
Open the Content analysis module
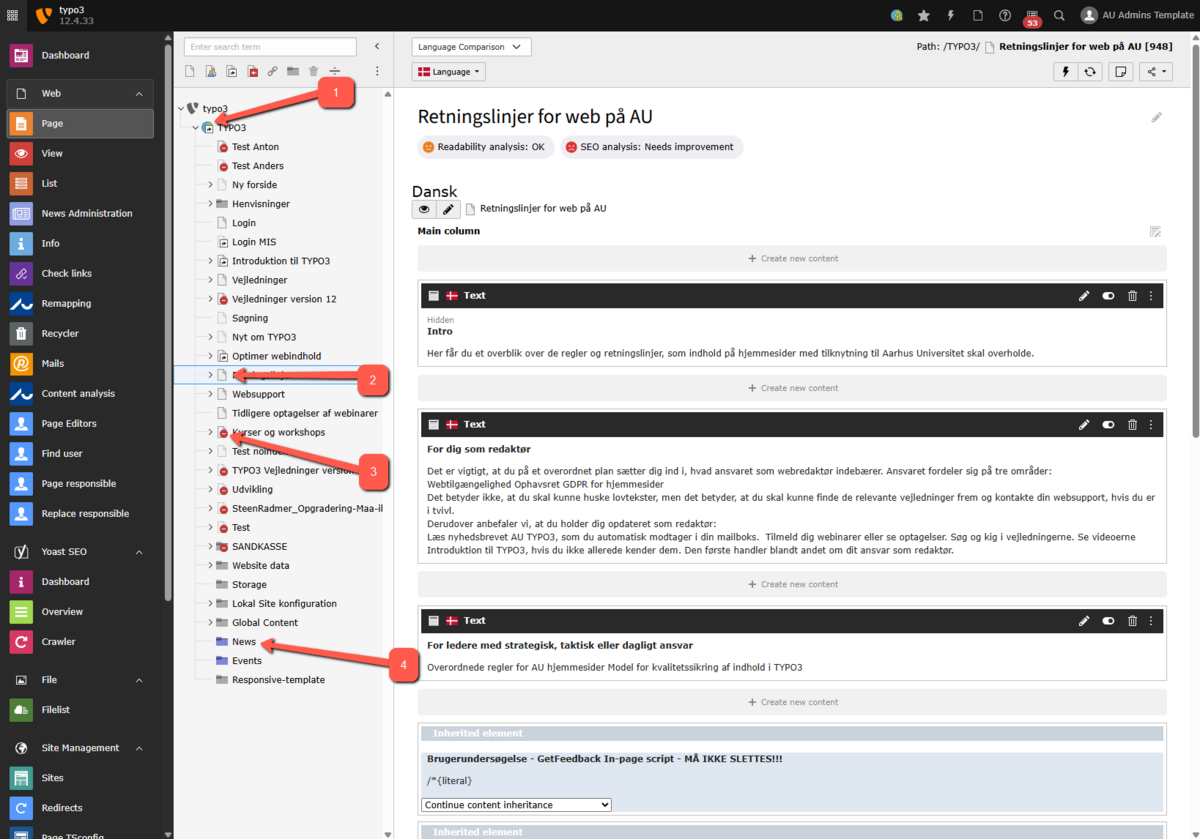tap(80, 393)
